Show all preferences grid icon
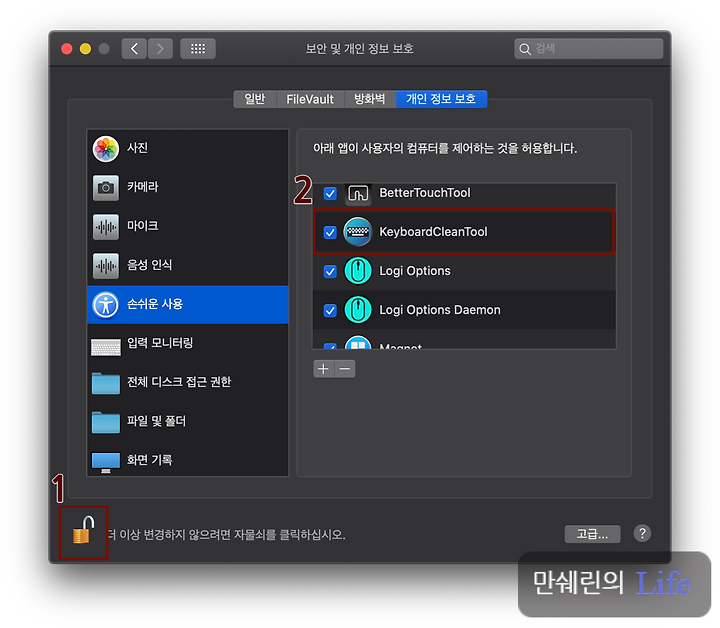 (198, 49)
